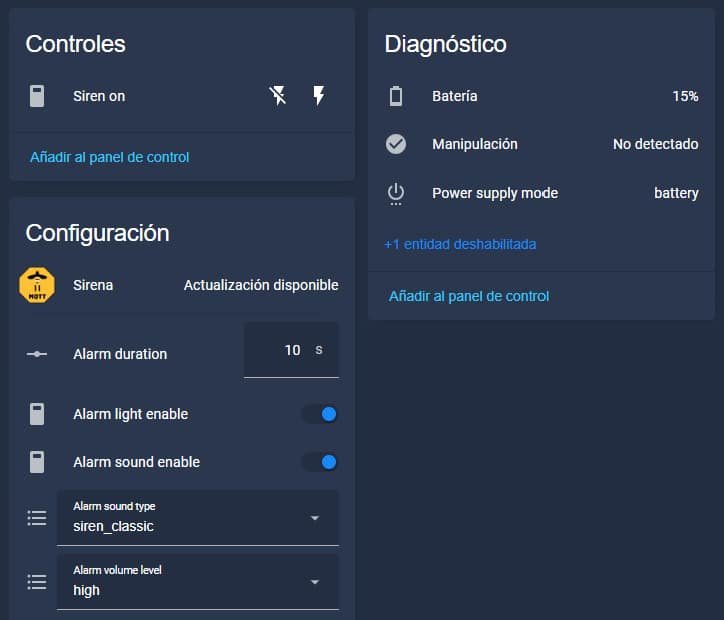Click the No detectado status value

pos(656,144)
